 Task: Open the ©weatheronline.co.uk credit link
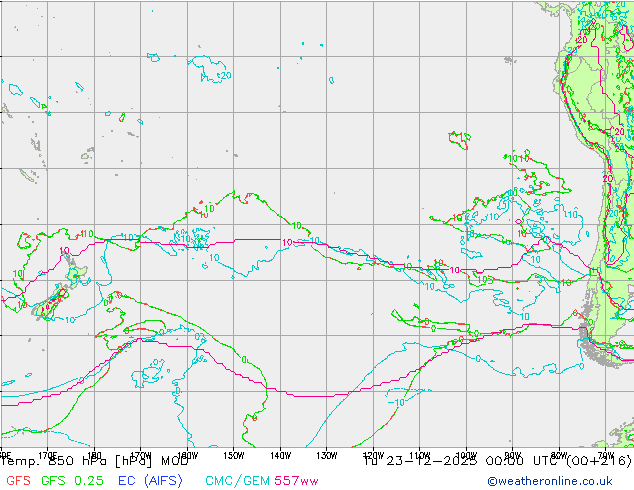pyautogui.click(x=550, y=481)
